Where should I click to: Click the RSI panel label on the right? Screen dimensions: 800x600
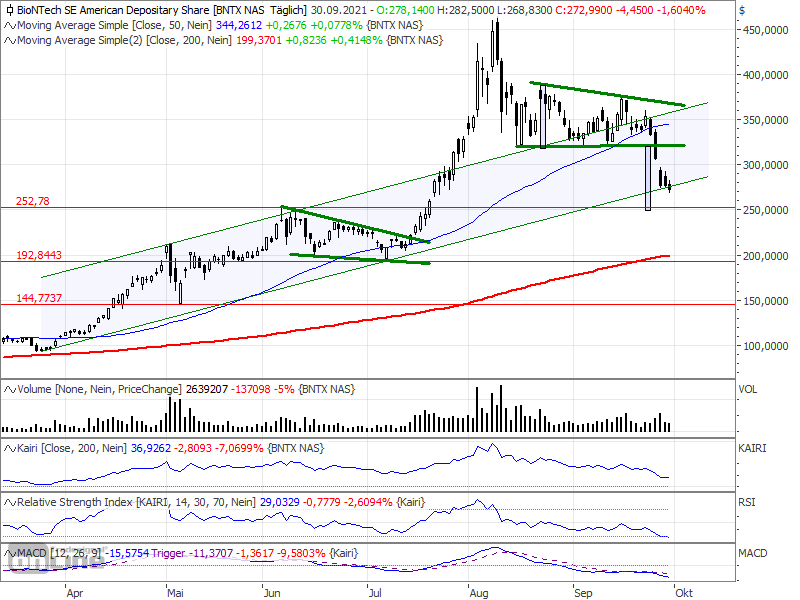[x=747, y=503]
